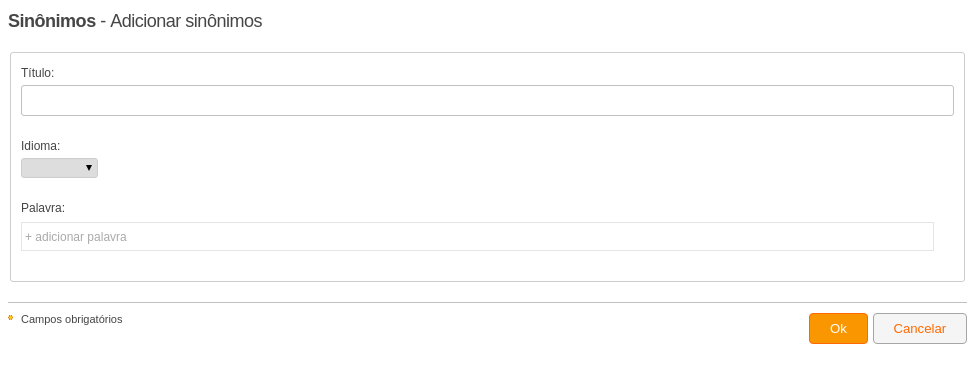Image resolution: width=975 pixels, height=379 pixels.
Task: Click the orange required-fields asterisk icon
Action: (x=11, y=317)
